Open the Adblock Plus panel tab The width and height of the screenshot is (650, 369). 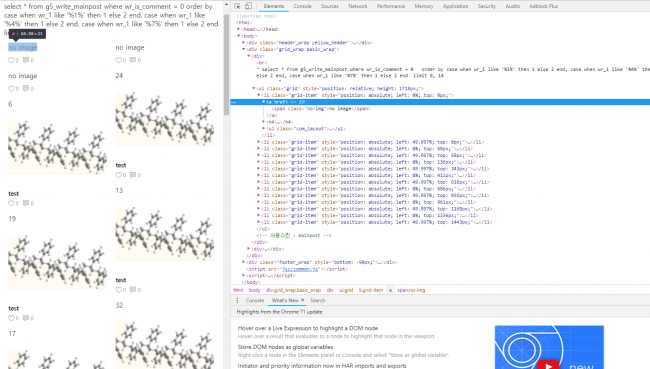tap(543, 6)
